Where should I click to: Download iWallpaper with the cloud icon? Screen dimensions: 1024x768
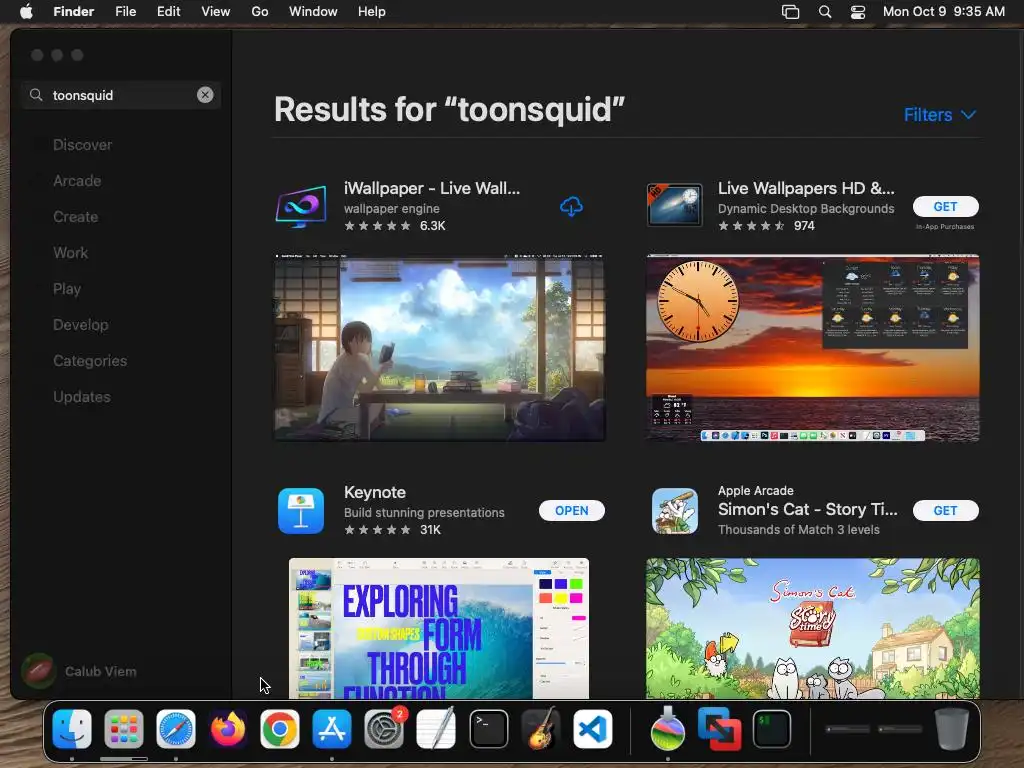(x=571, y=207)
